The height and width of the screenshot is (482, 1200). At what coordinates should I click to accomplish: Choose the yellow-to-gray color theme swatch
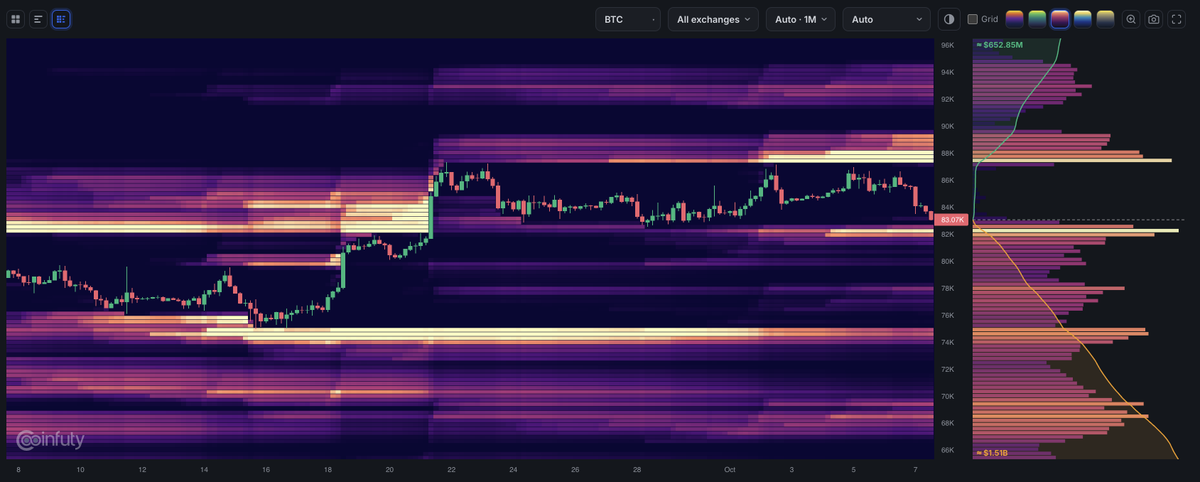point(1105,19)
